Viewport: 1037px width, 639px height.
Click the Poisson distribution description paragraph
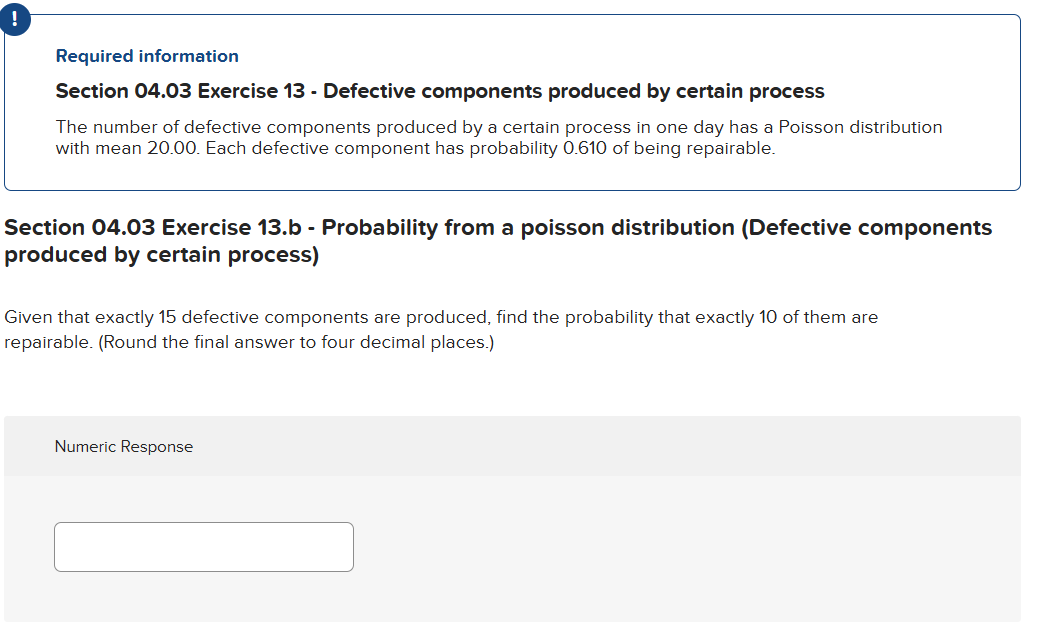coord(498,138)
